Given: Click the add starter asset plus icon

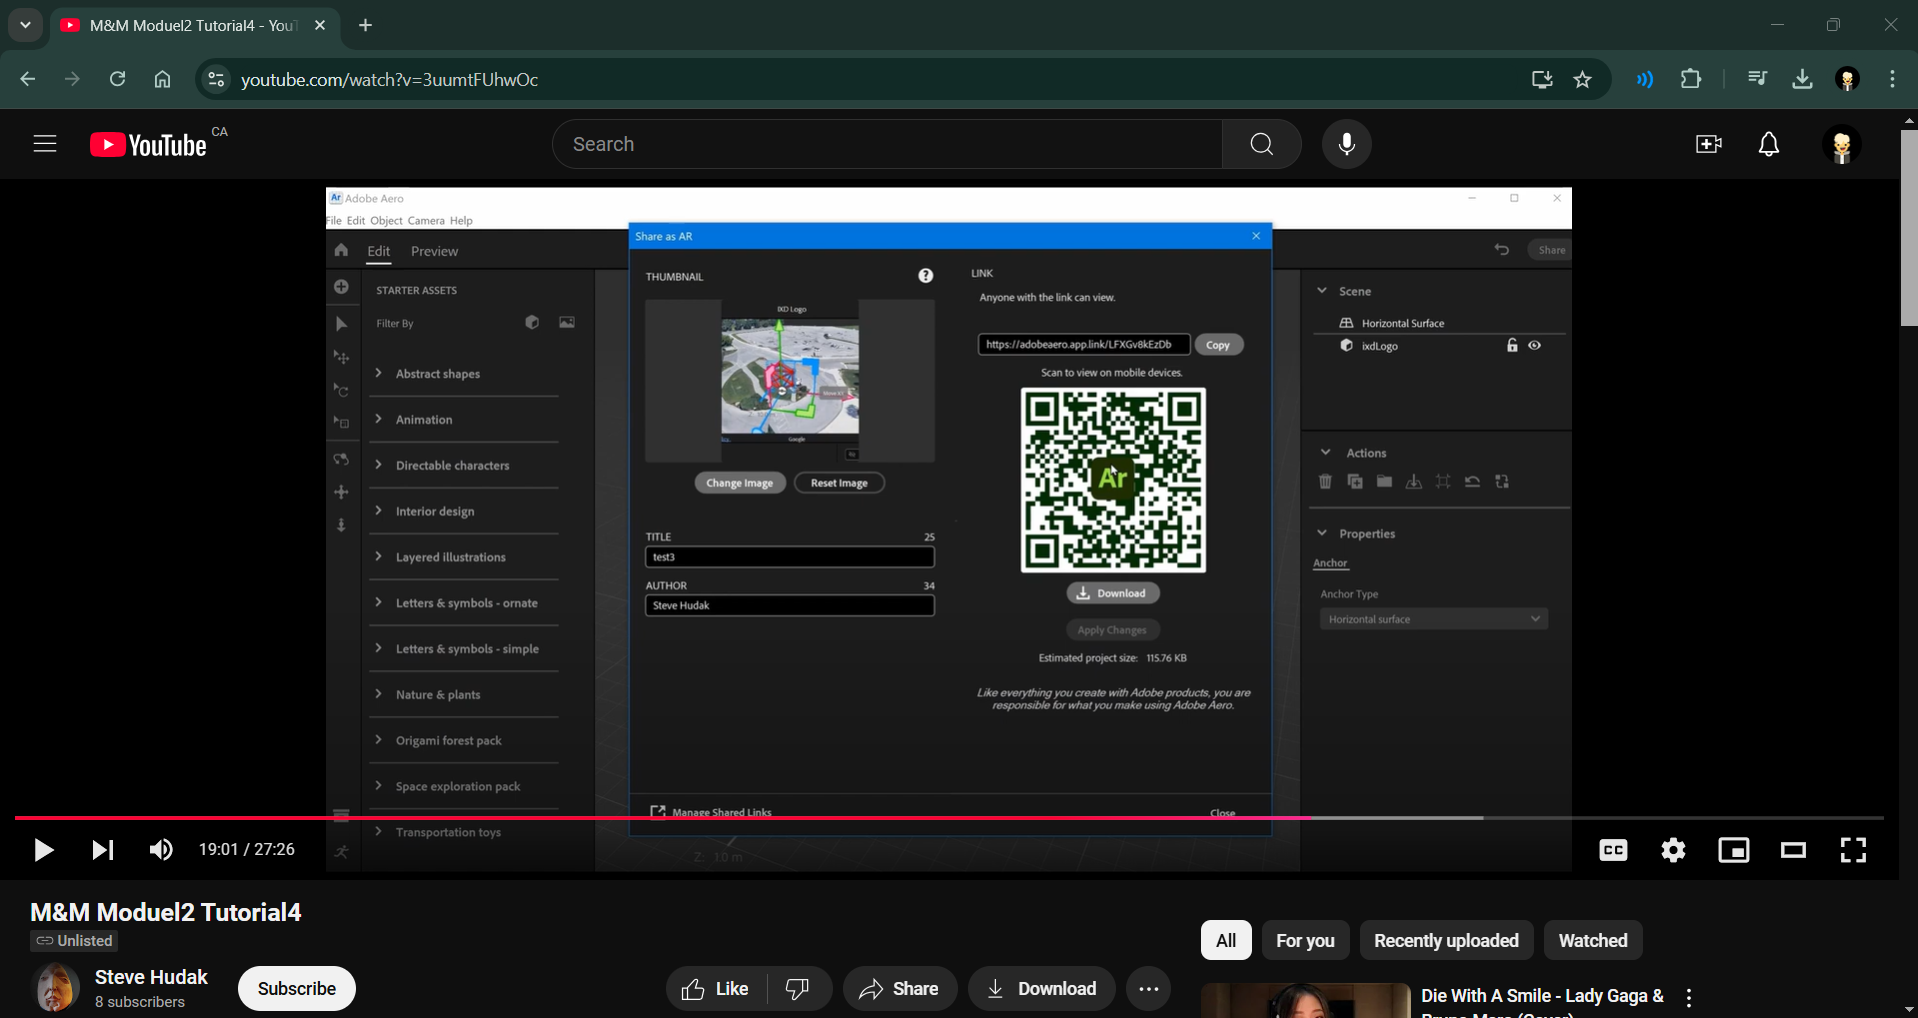Looking at the screenshot, I should click(x=341, y=286).
